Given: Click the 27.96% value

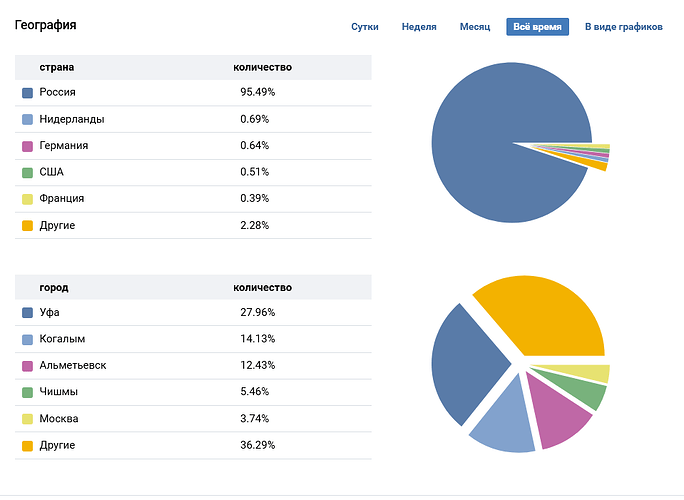Looking at the screenshot, I should pyautogui.click(x=257, y=312).
